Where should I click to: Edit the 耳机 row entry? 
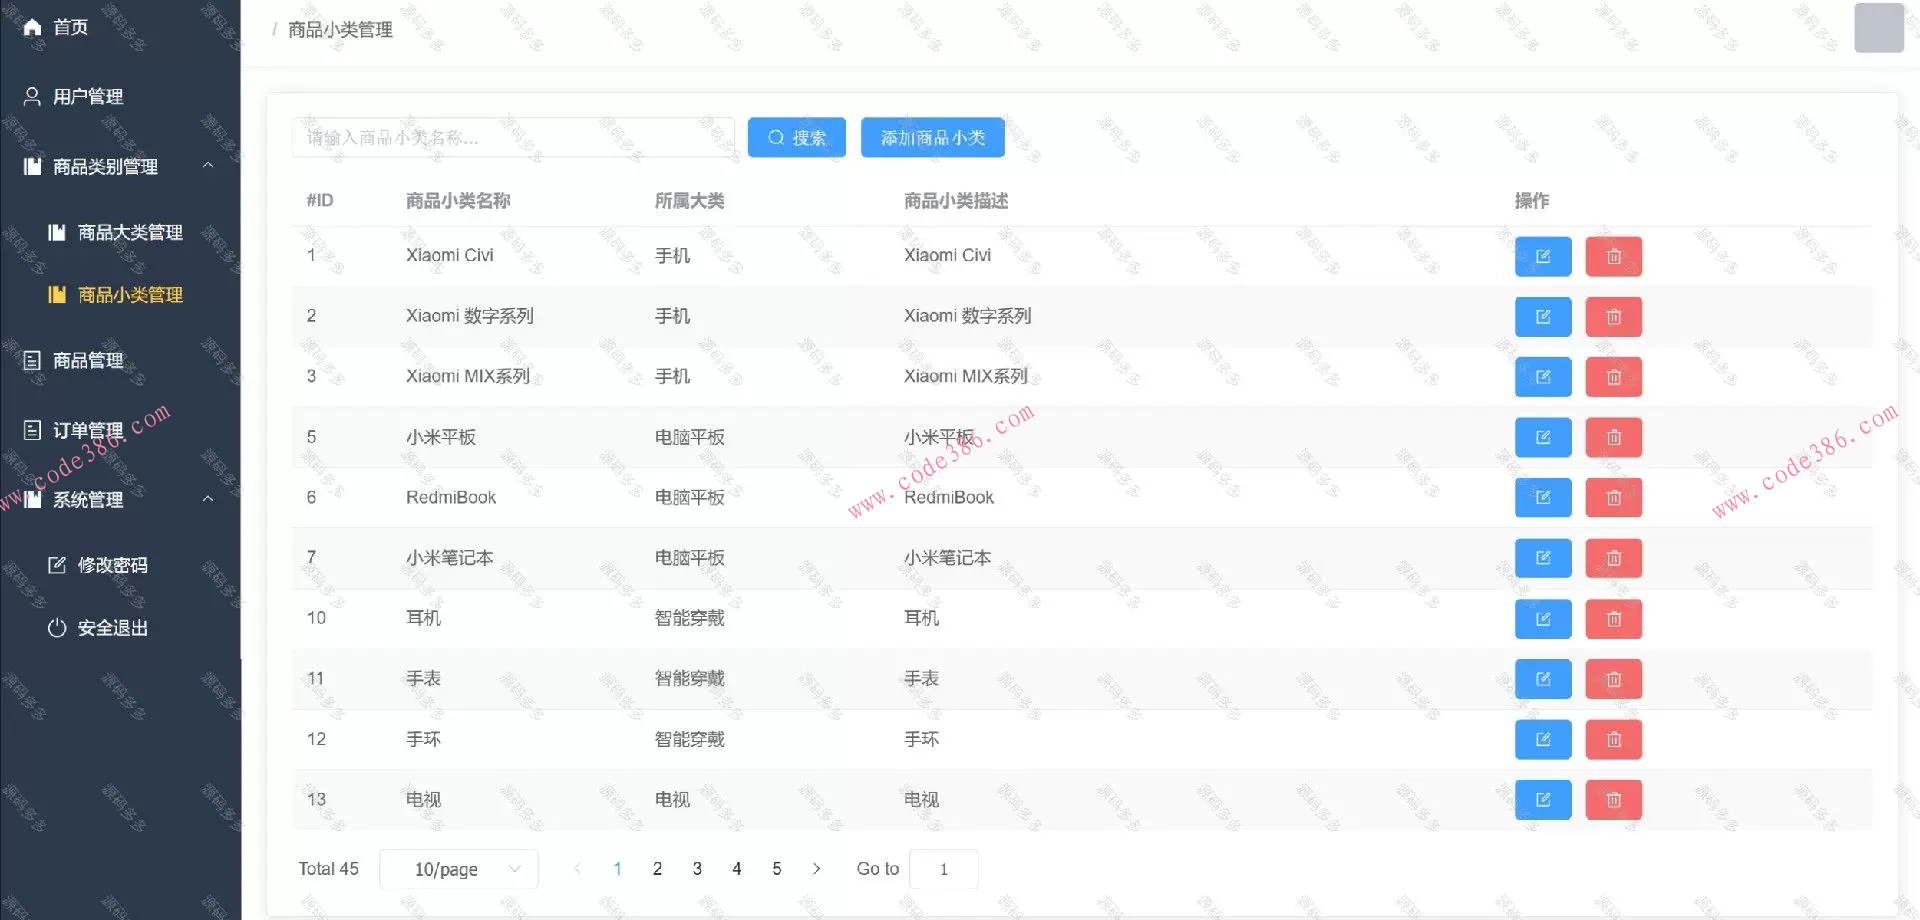(1543, 618)
